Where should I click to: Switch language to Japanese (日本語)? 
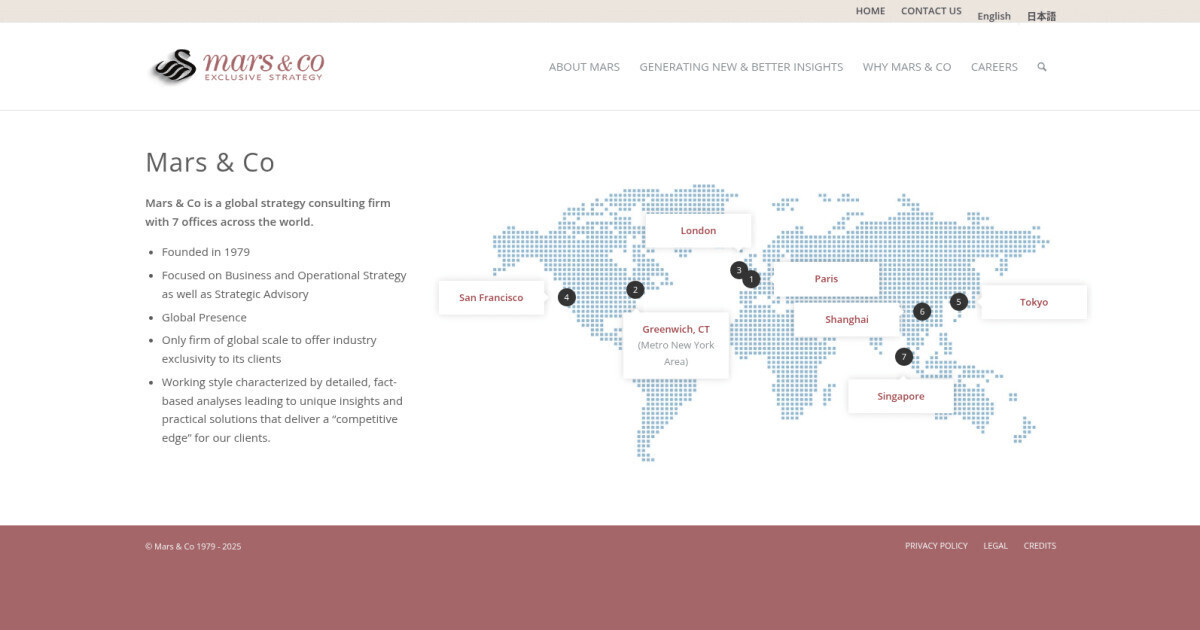coord(1041,16)
